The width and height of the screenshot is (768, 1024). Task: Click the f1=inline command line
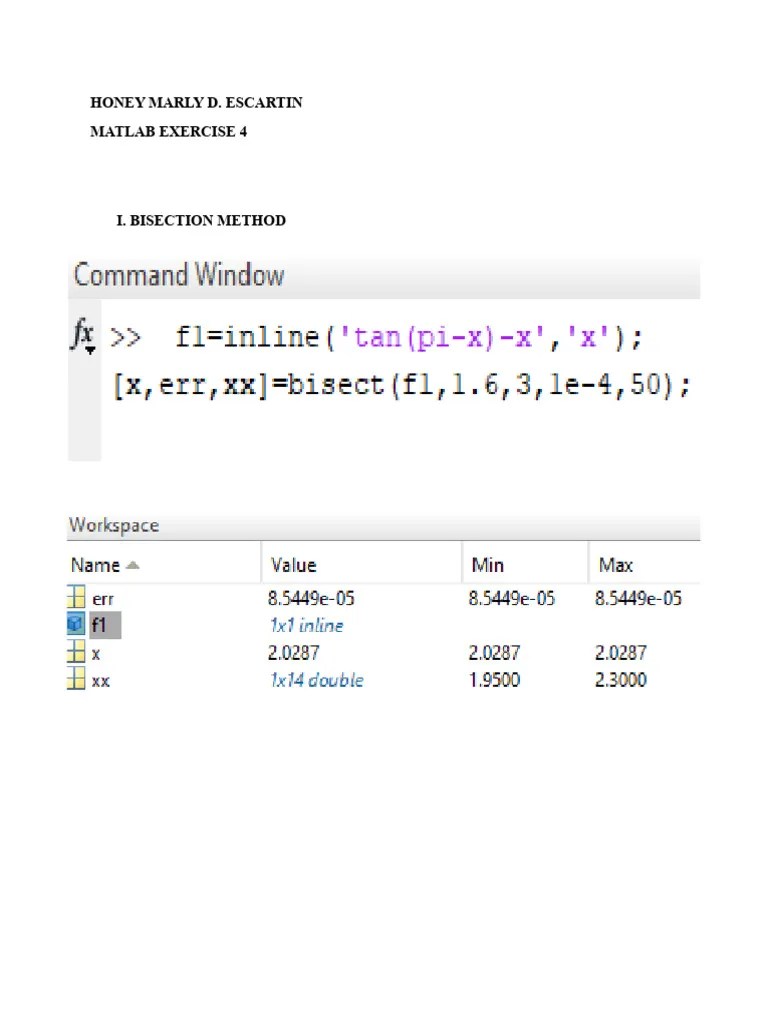409,338
